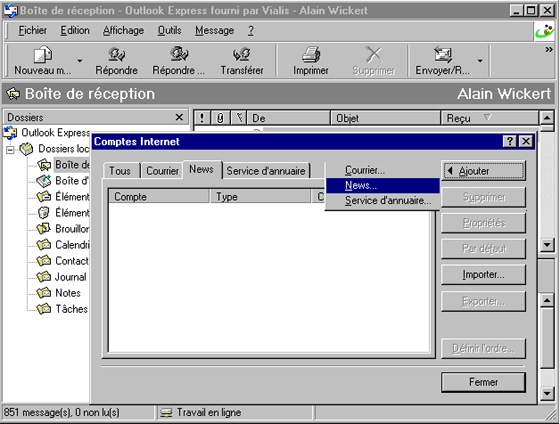560x424 pixels.
Task: Sort messages by the De column
Action: pyautogui.click(x=289, y=118)
